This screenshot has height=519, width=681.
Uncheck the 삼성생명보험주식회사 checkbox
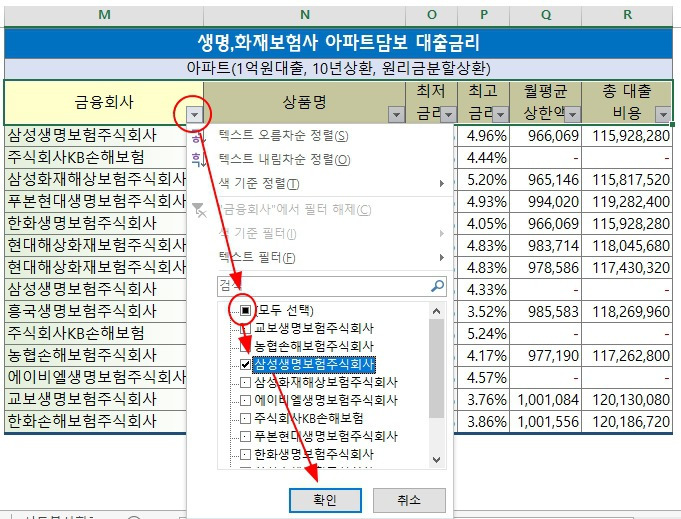coord(245,364)
